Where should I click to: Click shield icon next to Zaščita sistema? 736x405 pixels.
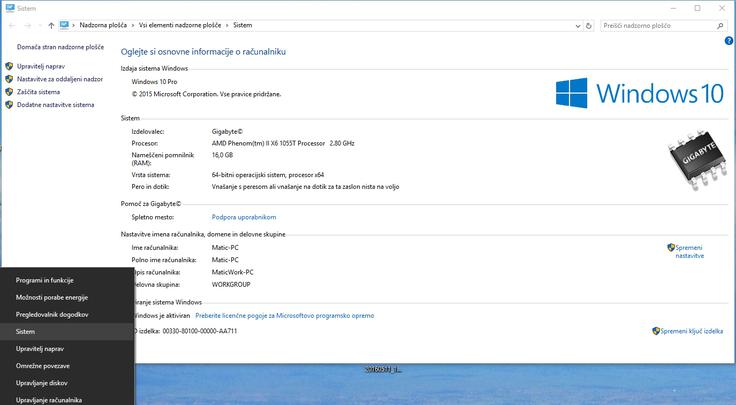point(9,92)
